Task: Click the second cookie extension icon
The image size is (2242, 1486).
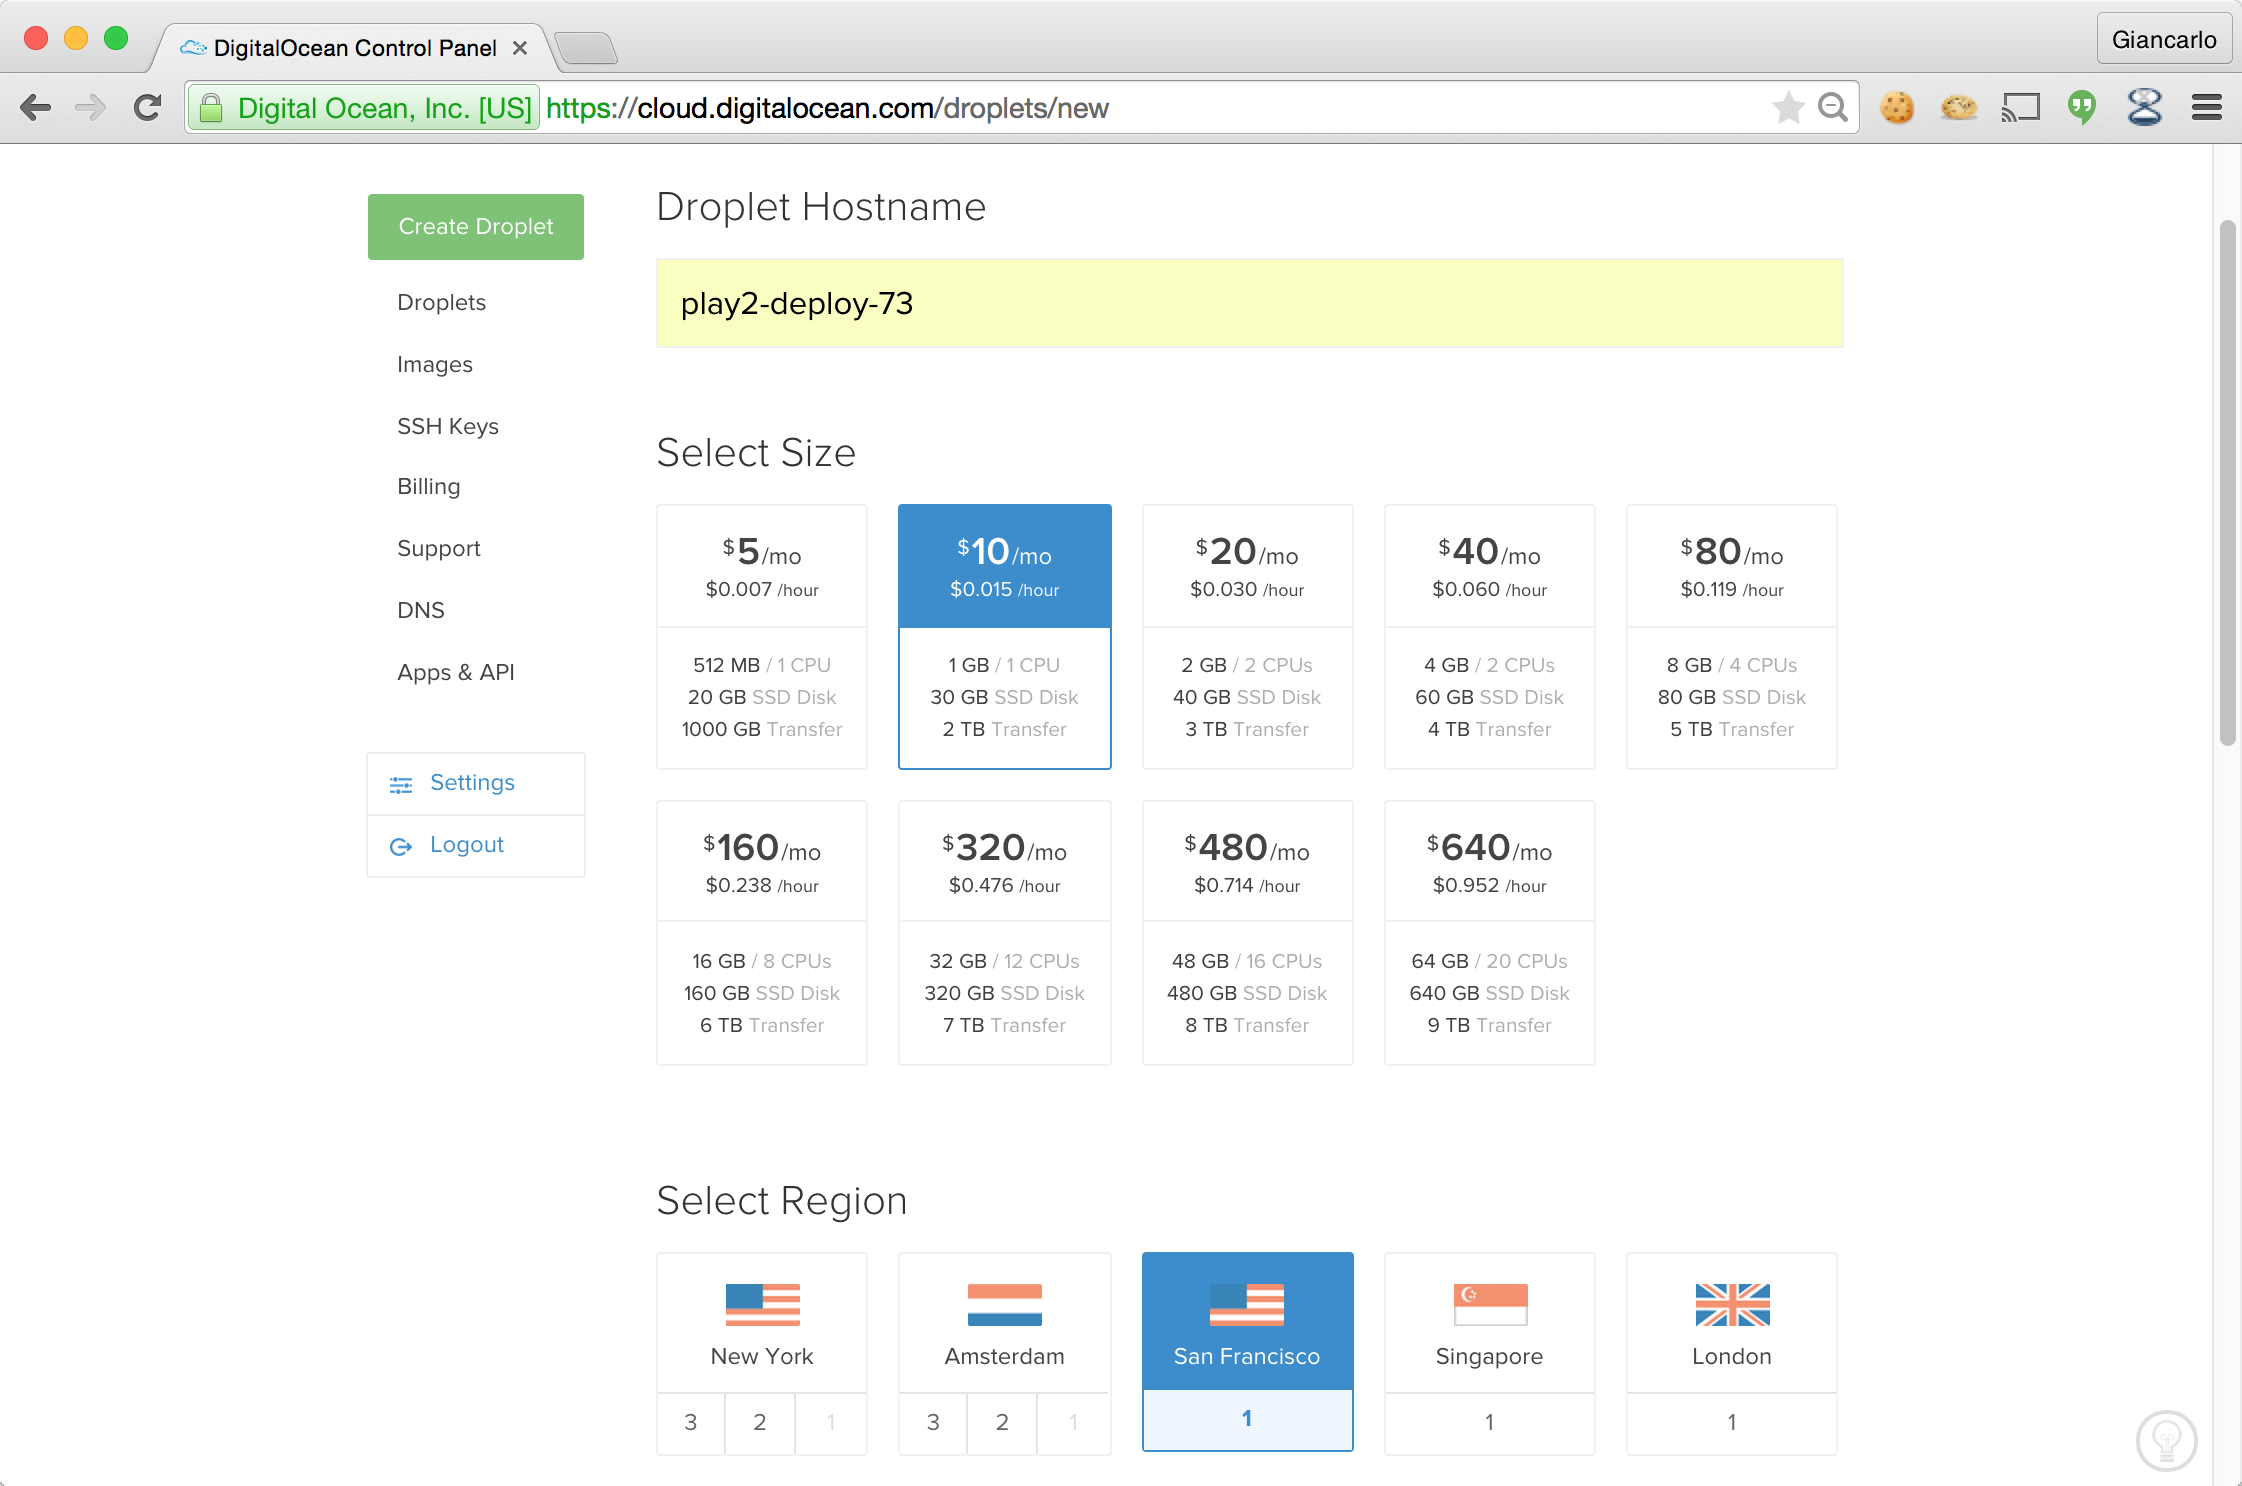Action: [1958, 107]
